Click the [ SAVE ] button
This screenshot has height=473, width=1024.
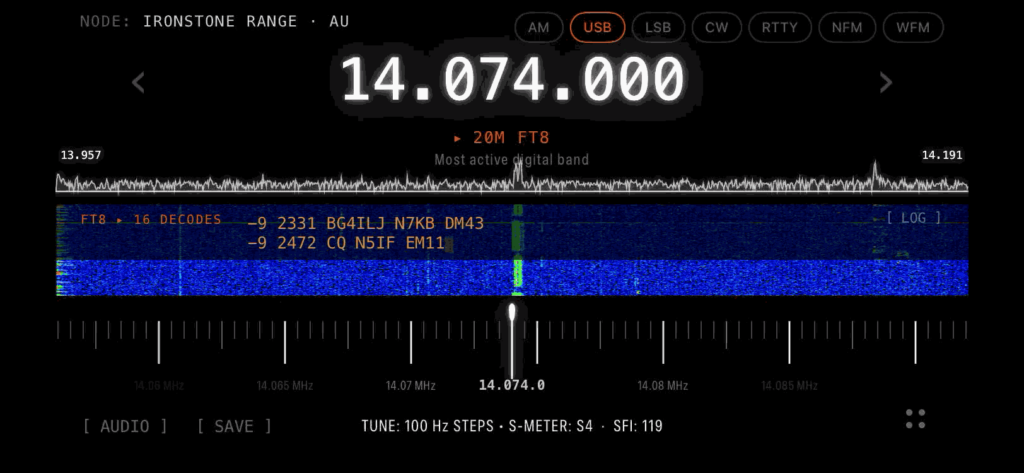(234, 427)
